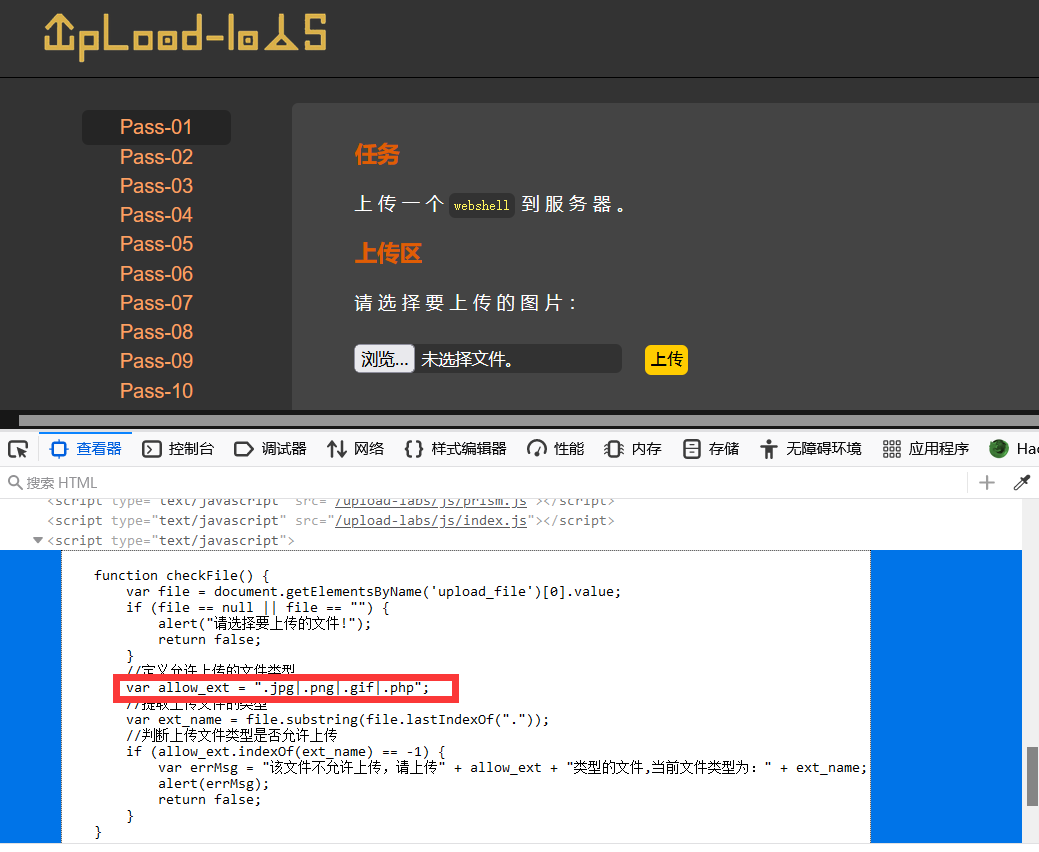
Task: Click the webshell code label
Action: click(482, 205)
